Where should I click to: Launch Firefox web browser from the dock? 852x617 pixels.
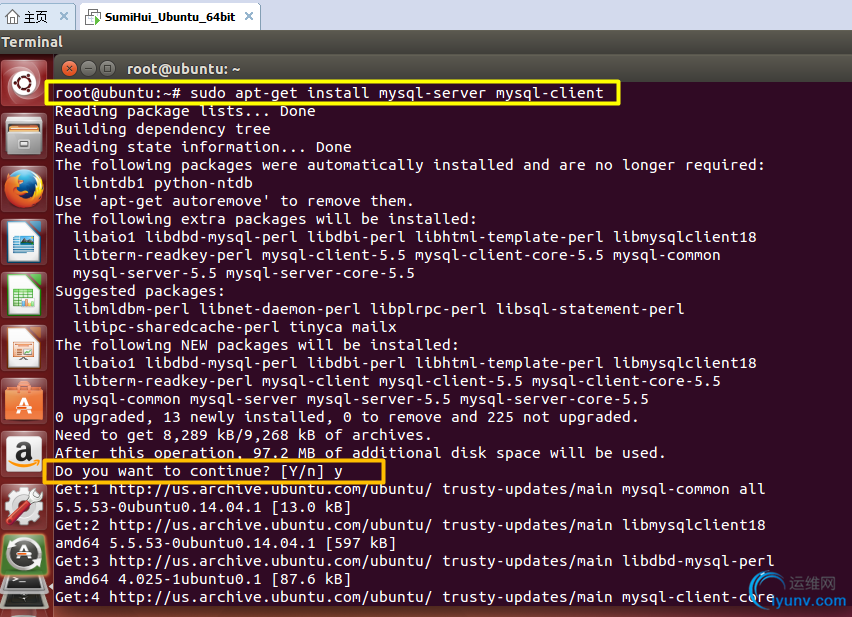point(24,189)
